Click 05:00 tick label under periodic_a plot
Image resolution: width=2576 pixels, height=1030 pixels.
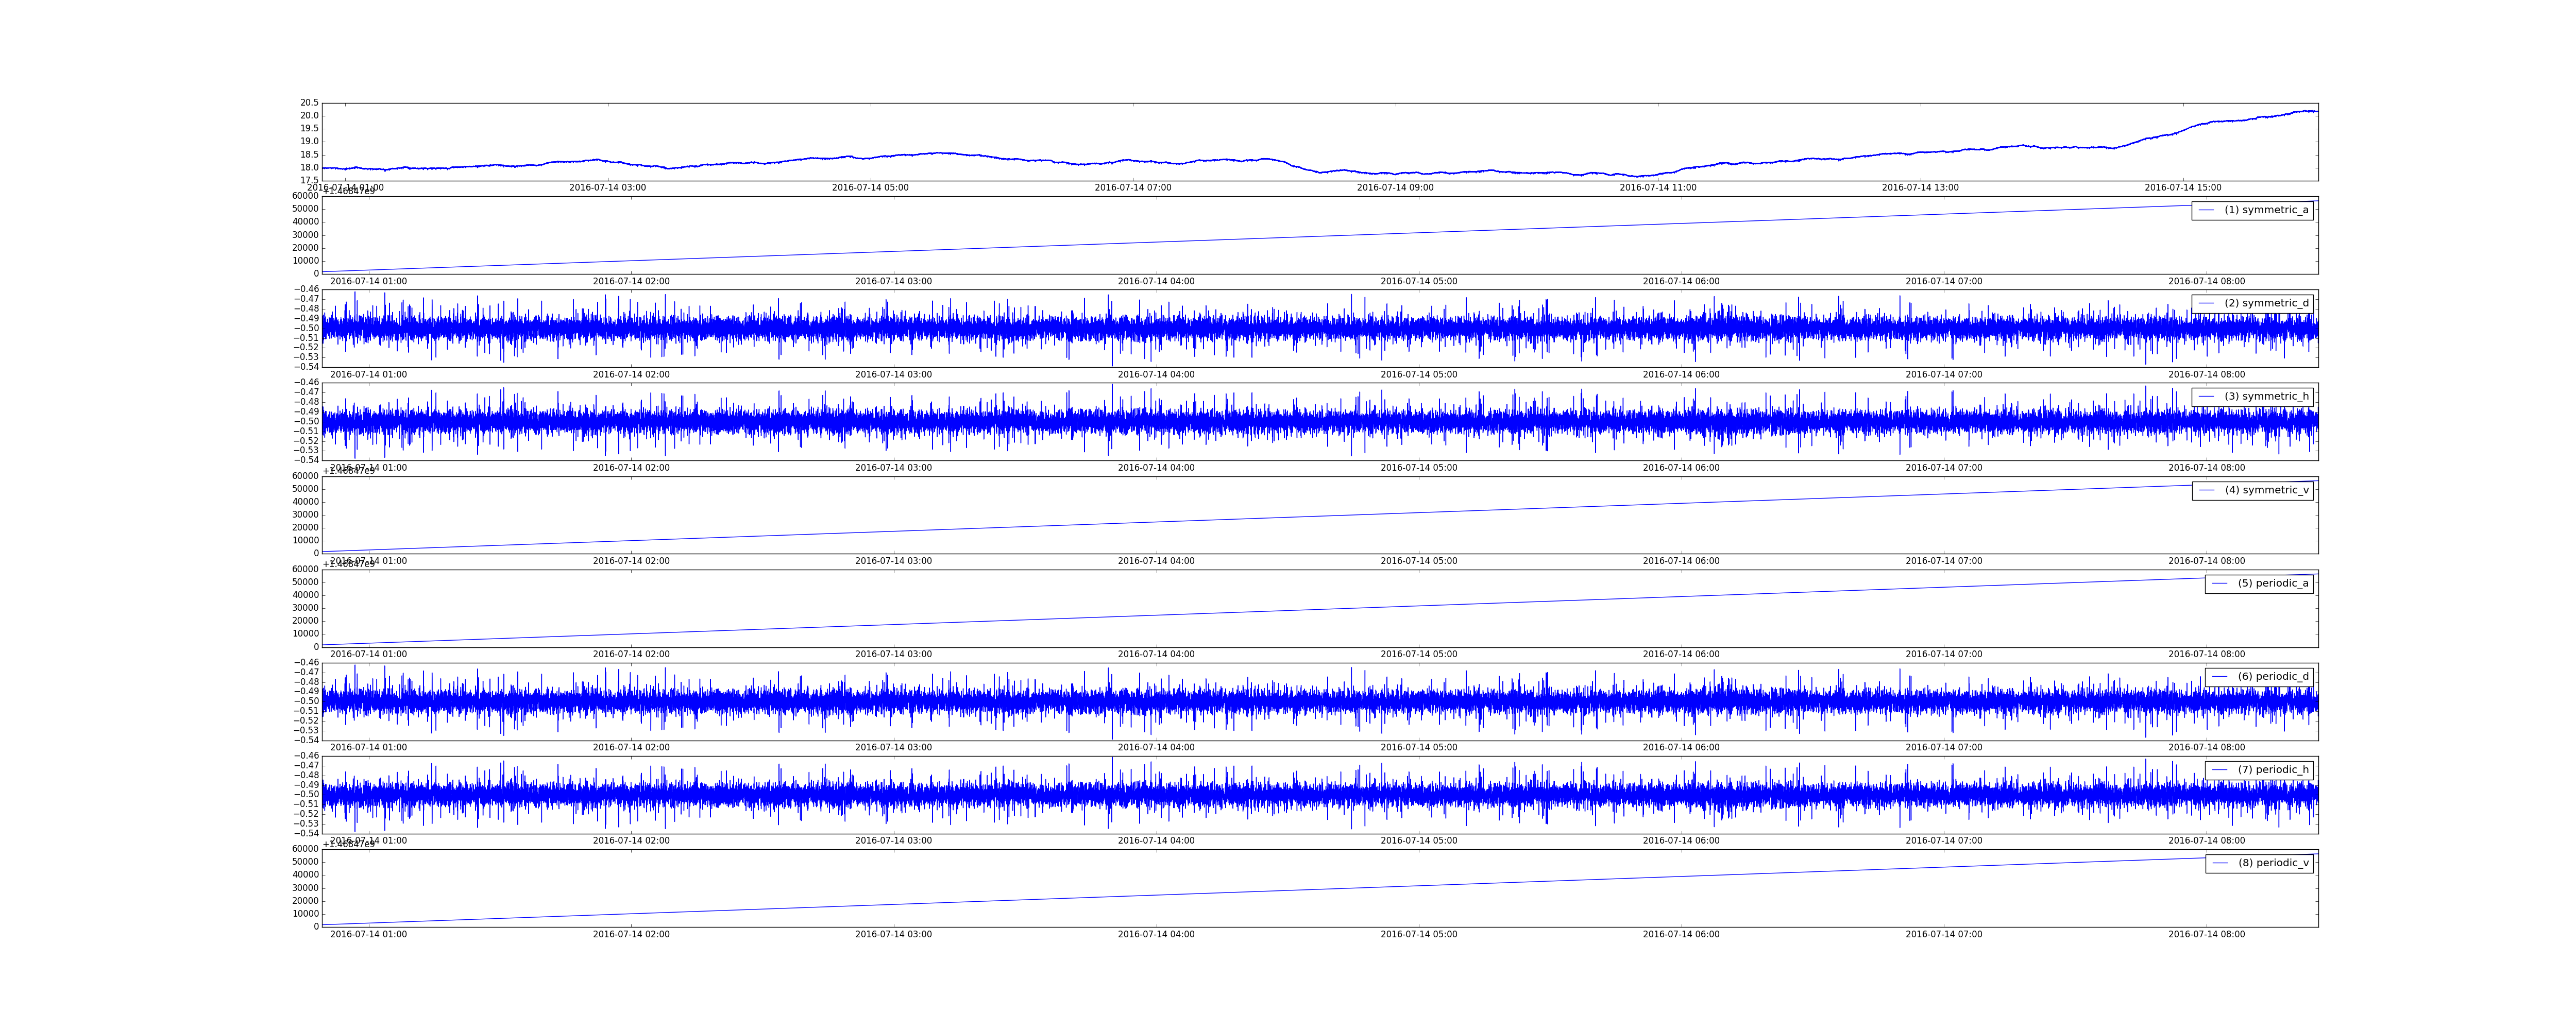point(1419,654)
